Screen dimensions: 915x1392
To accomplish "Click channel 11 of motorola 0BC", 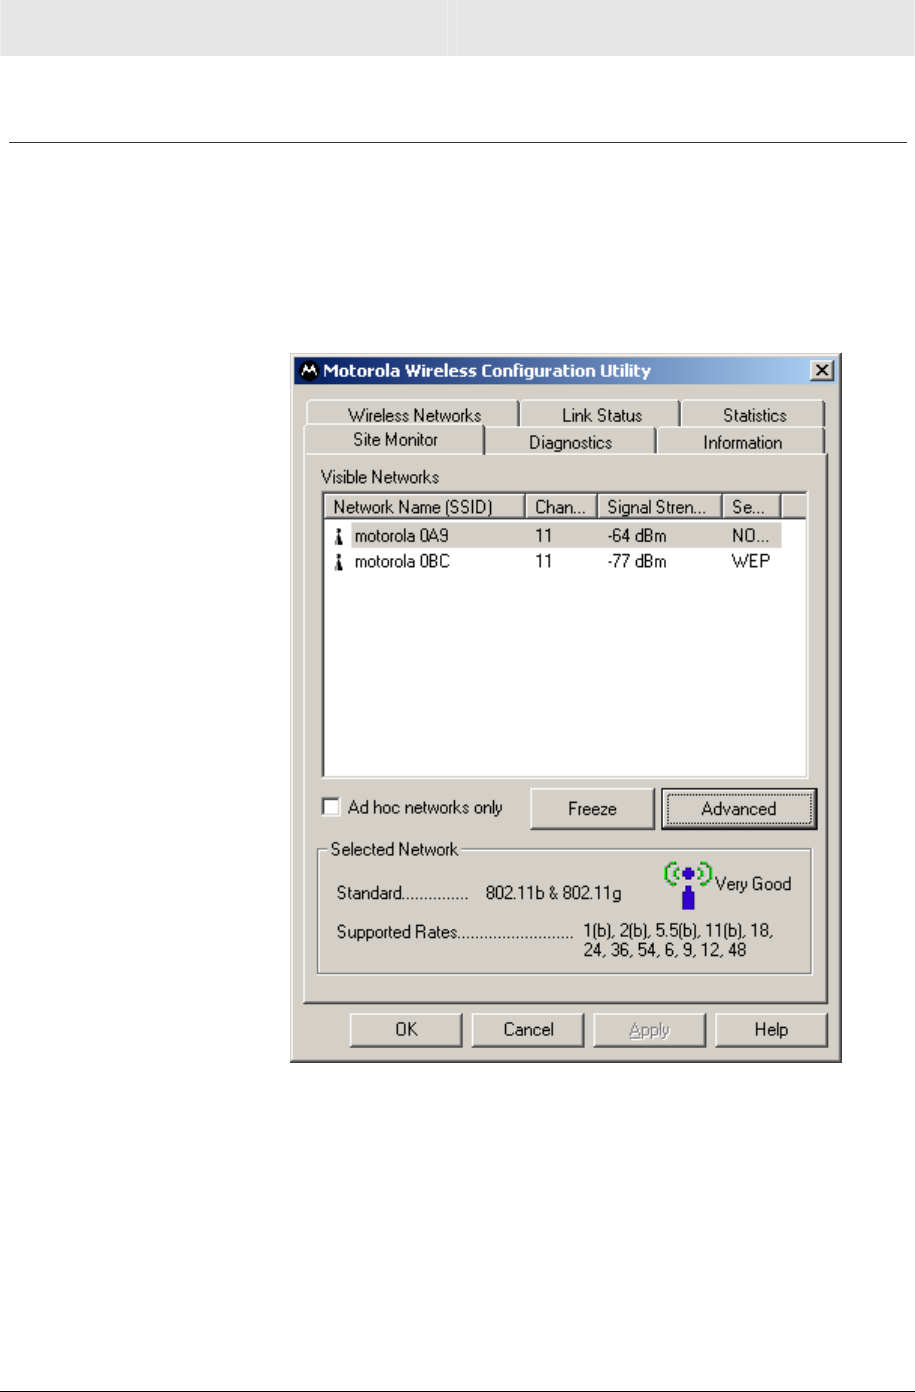I will [x=543, y=562].
